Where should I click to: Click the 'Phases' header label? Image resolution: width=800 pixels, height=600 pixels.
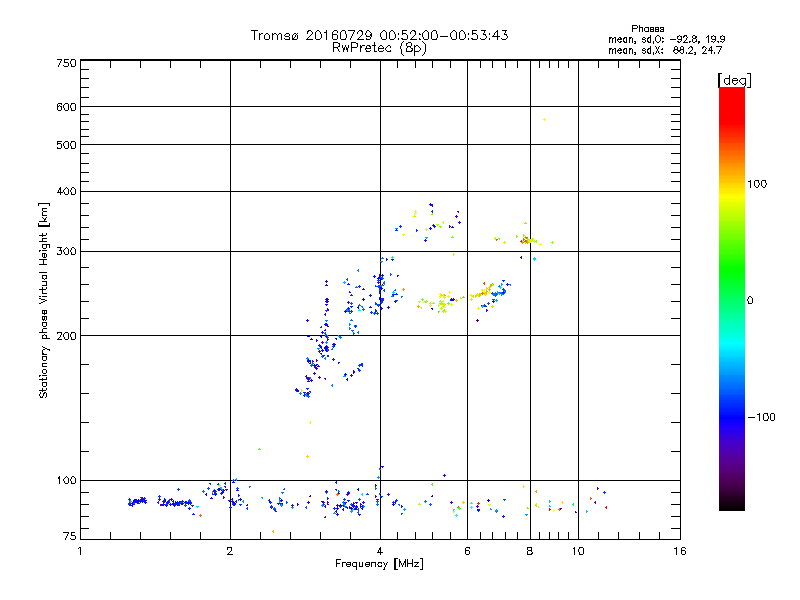647,29
